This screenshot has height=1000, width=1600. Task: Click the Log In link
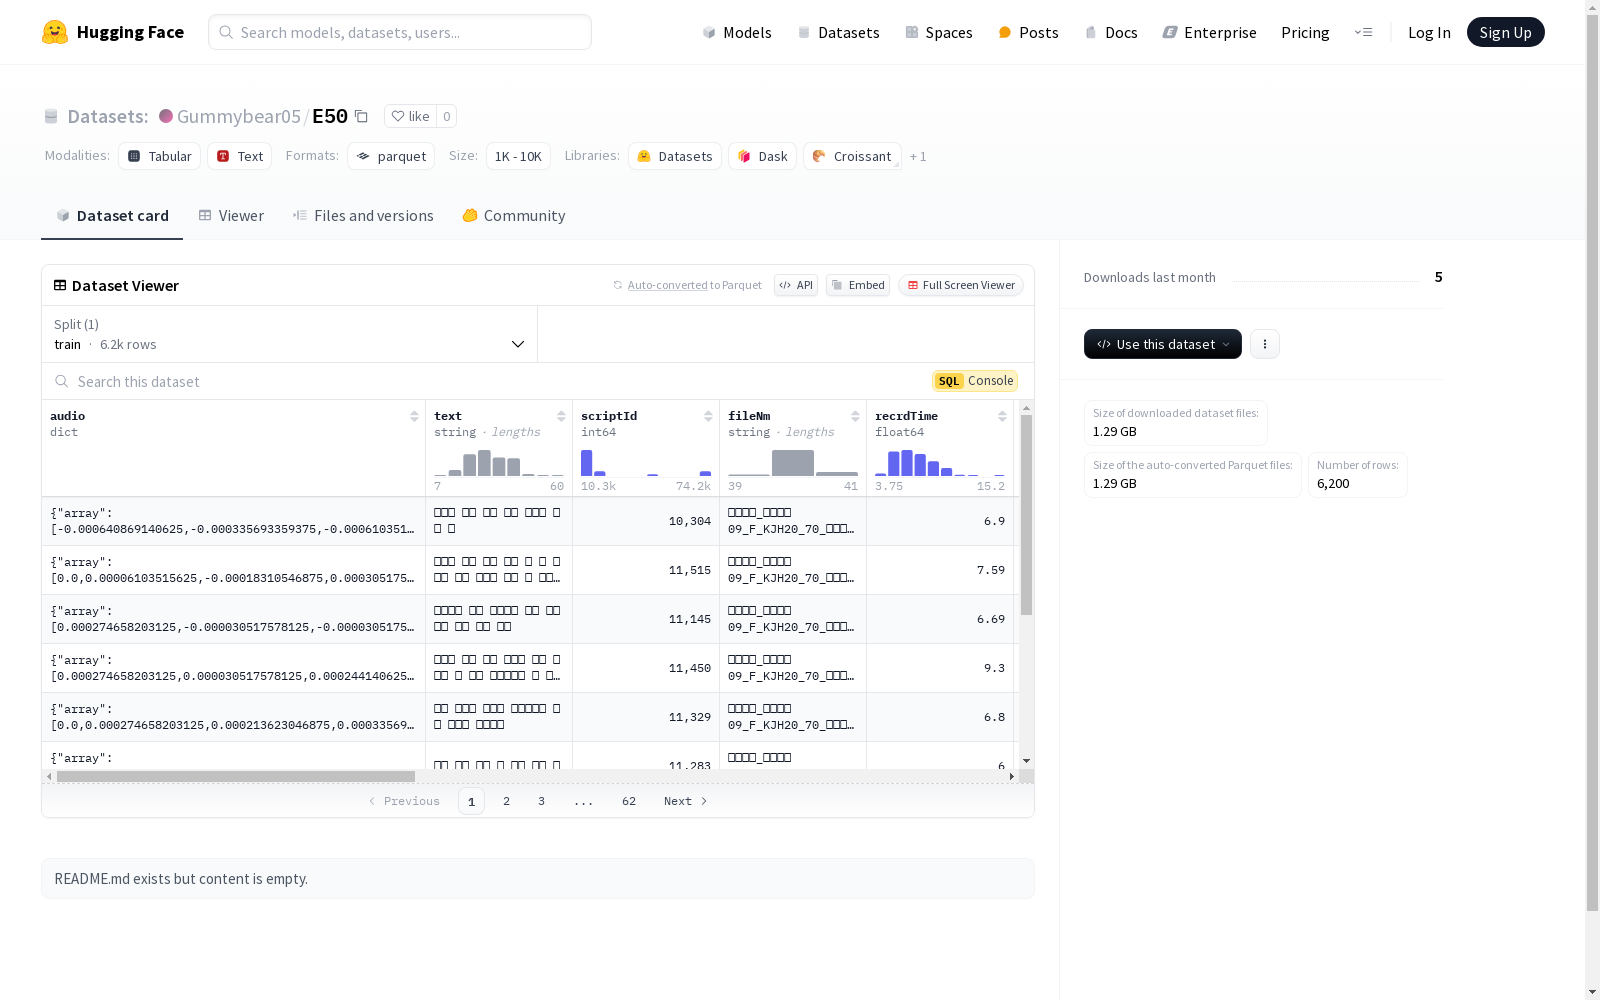[x=1429, y=32]
